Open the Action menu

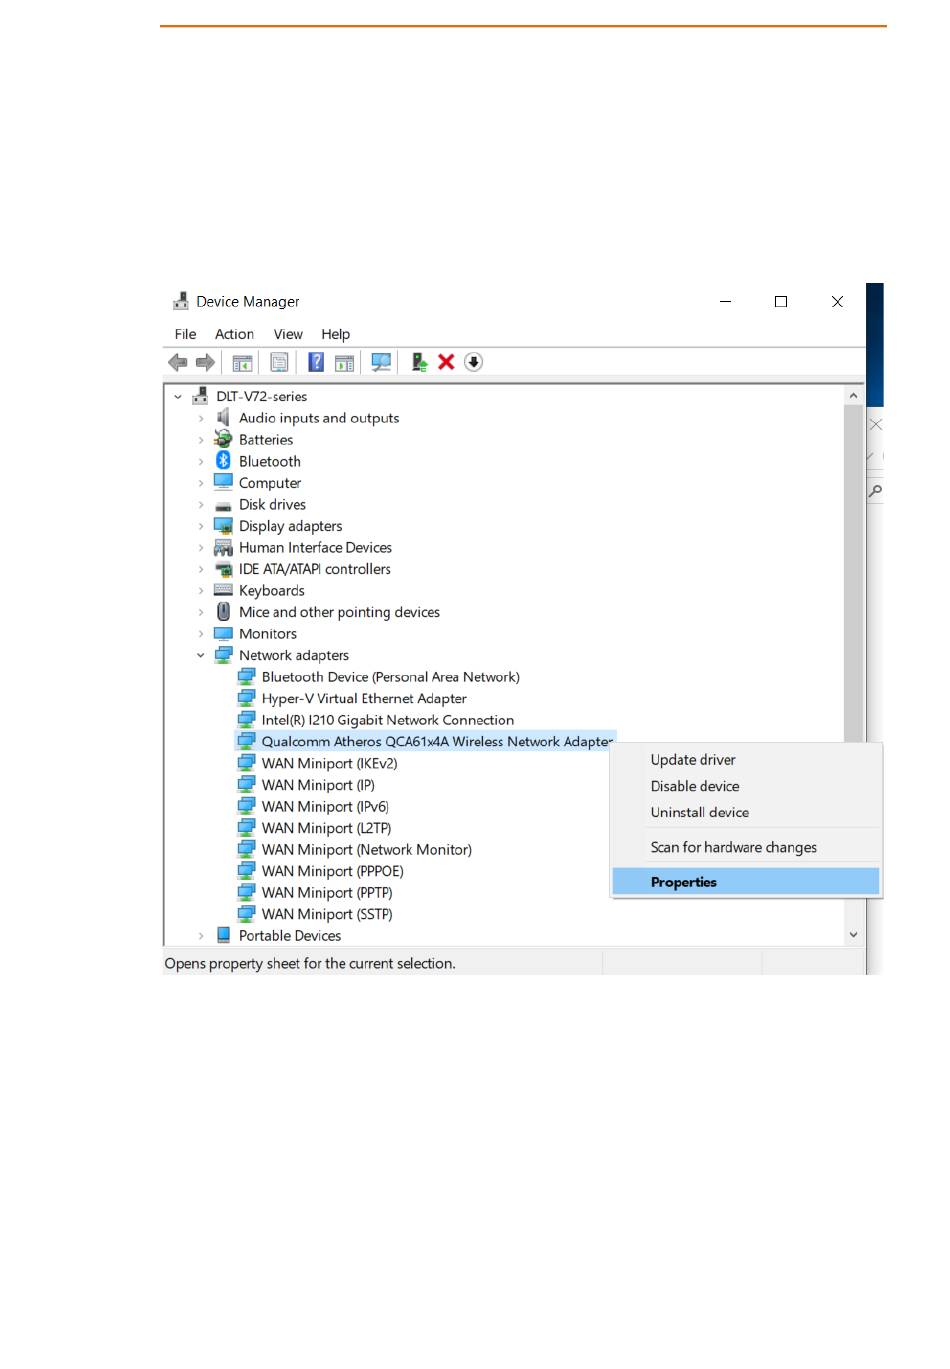coord(234,334)
